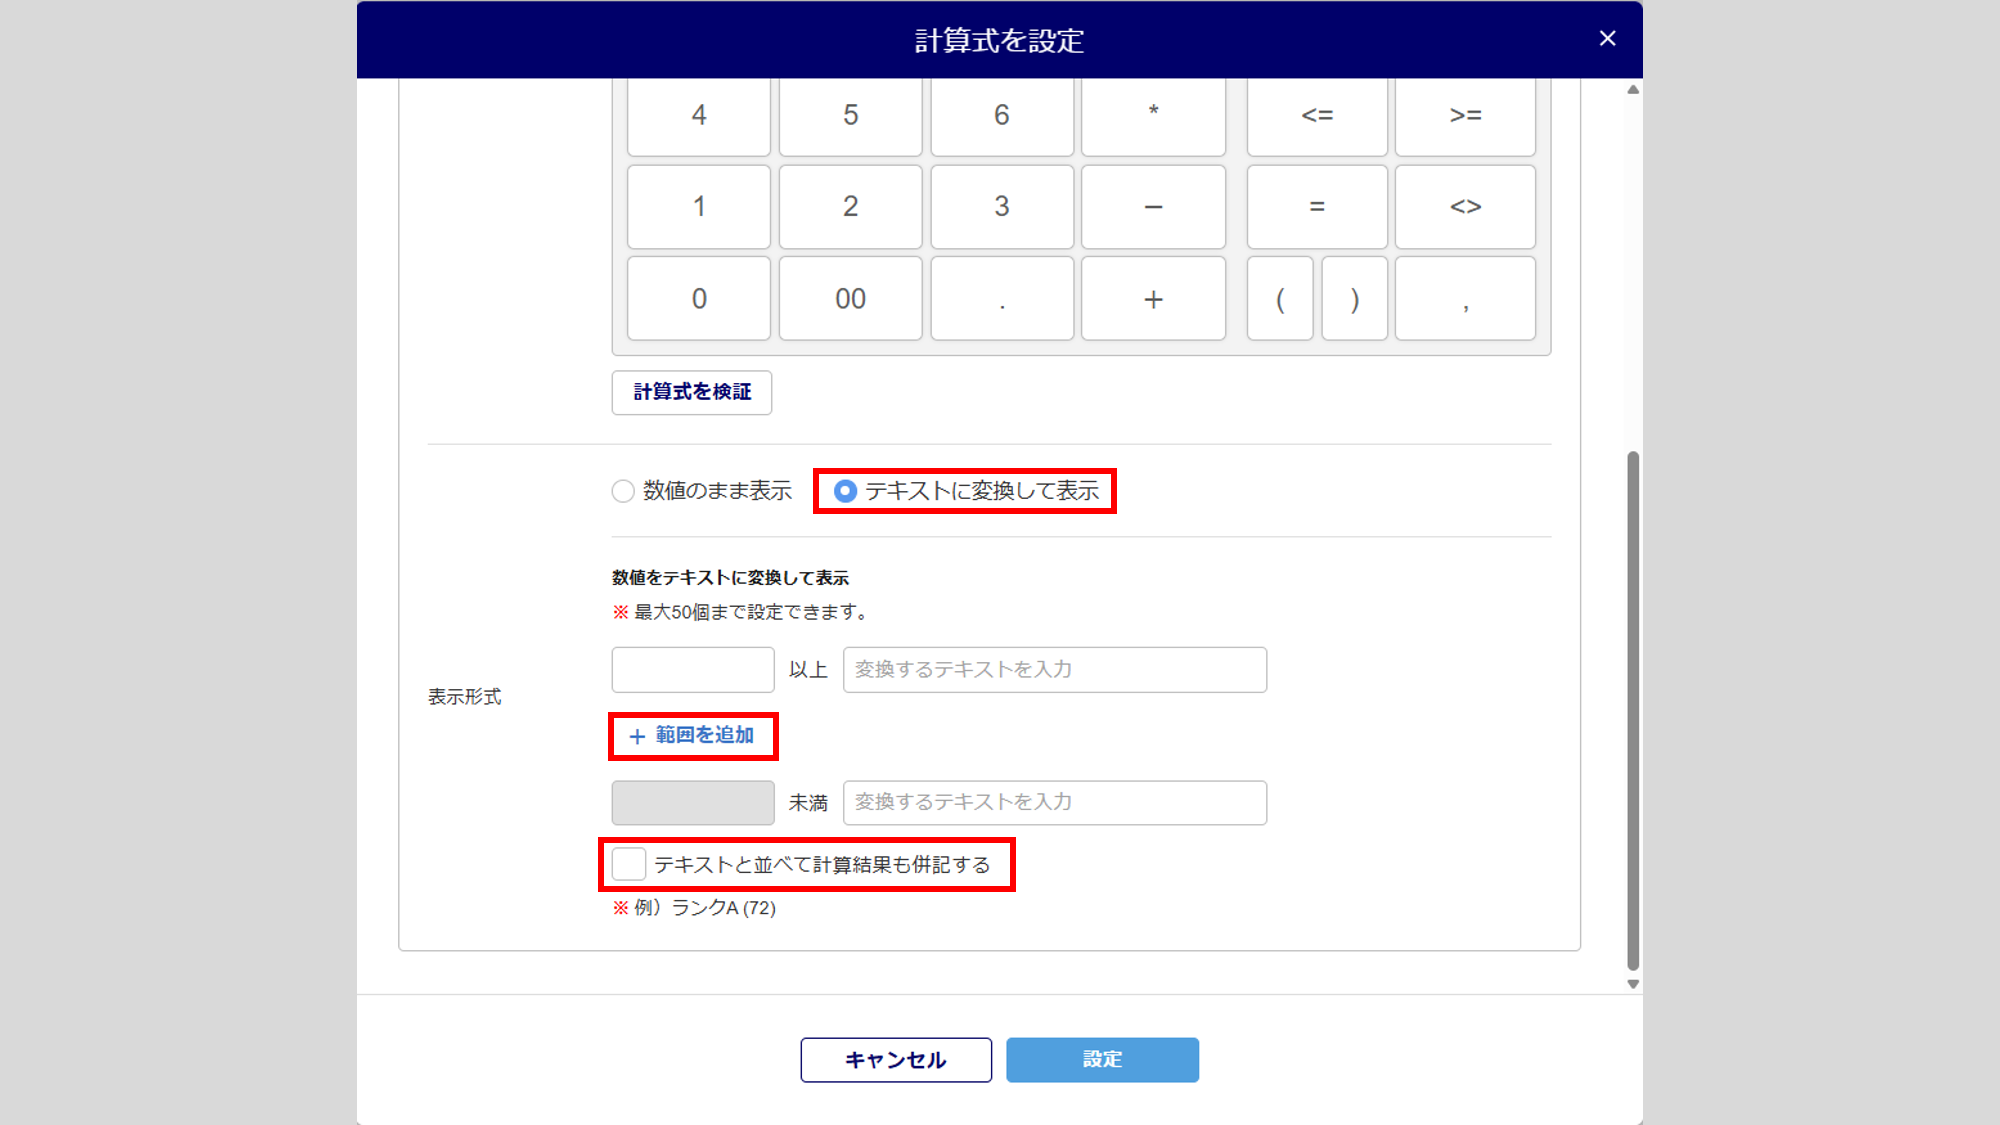Insert the <> not-equal operator
Image resolution: width=2000 pixels, height=1125 pixels.
(x=1465, y=206)
